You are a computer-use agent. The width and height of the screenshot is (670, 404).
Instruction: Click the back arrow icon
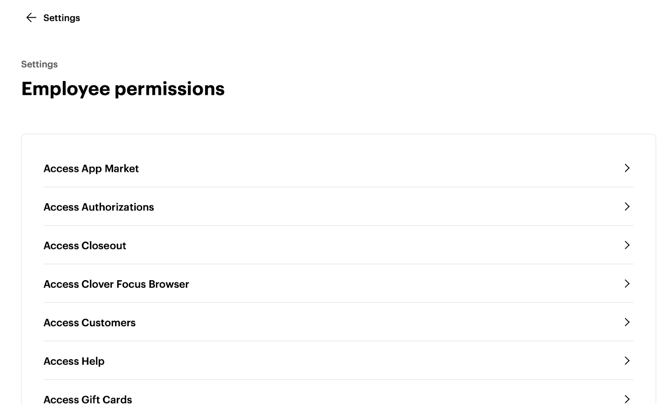[x=31, y=18]
